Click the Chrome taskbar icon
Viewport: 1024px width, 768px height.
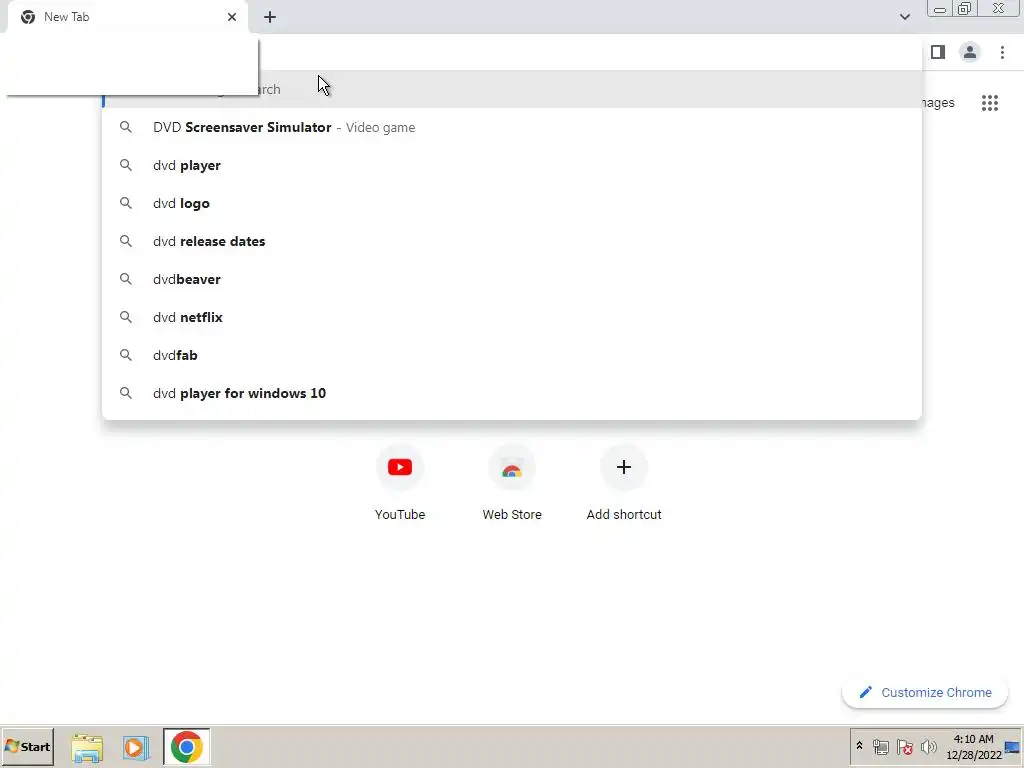point(187,746)
